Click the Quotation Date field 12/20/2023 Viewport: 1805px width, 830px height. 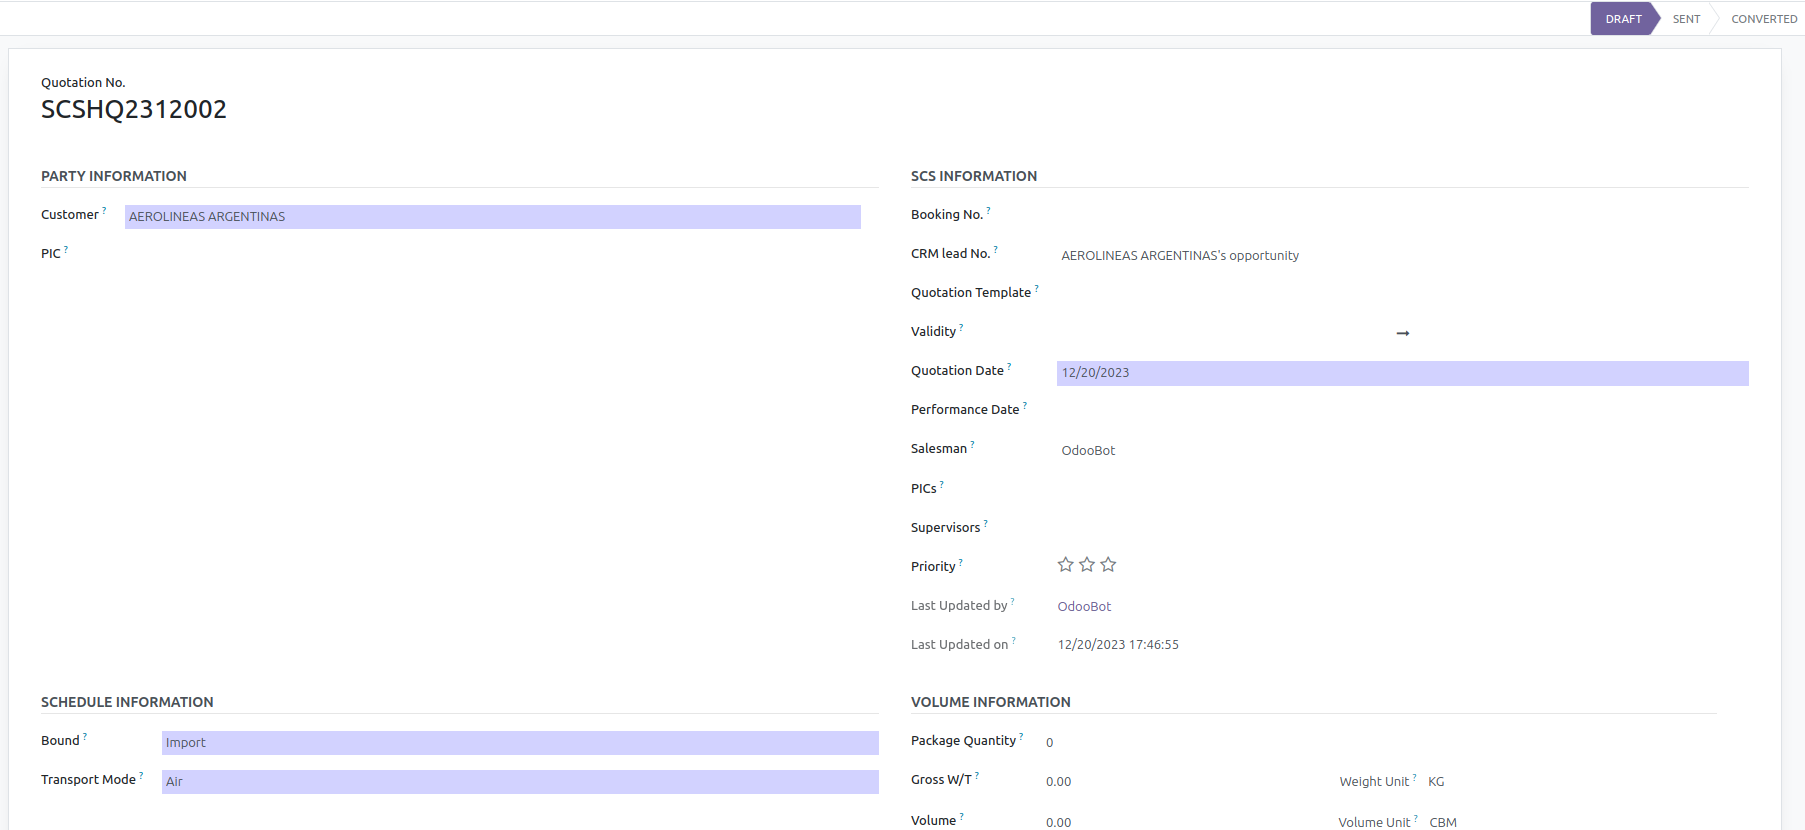click(1402, 373)
